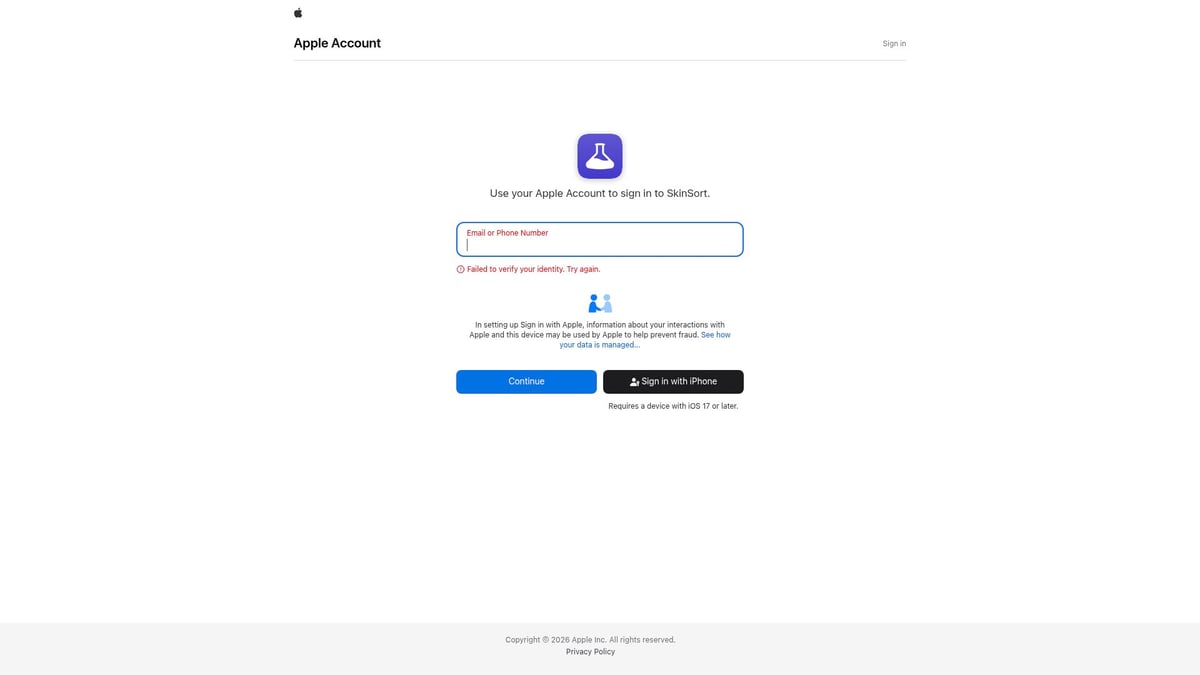Click the person icon in Sign in with iPhone
Screen dimensions: 1200x675
click(634, 382)
